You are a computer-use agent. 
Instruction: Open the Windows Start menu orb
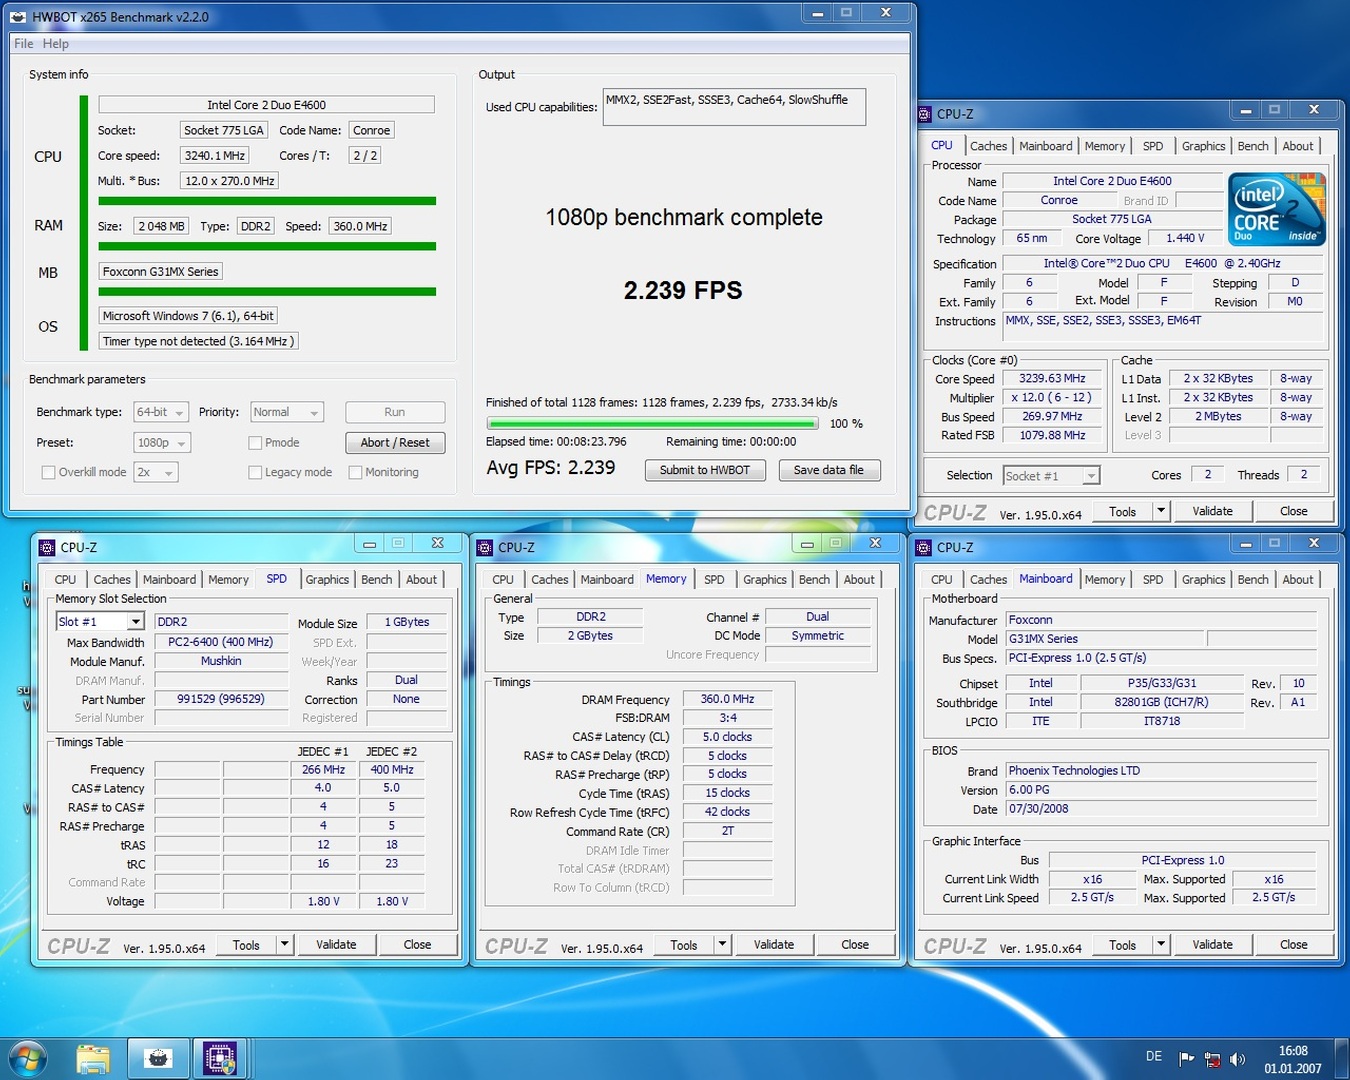[27, 1058]
